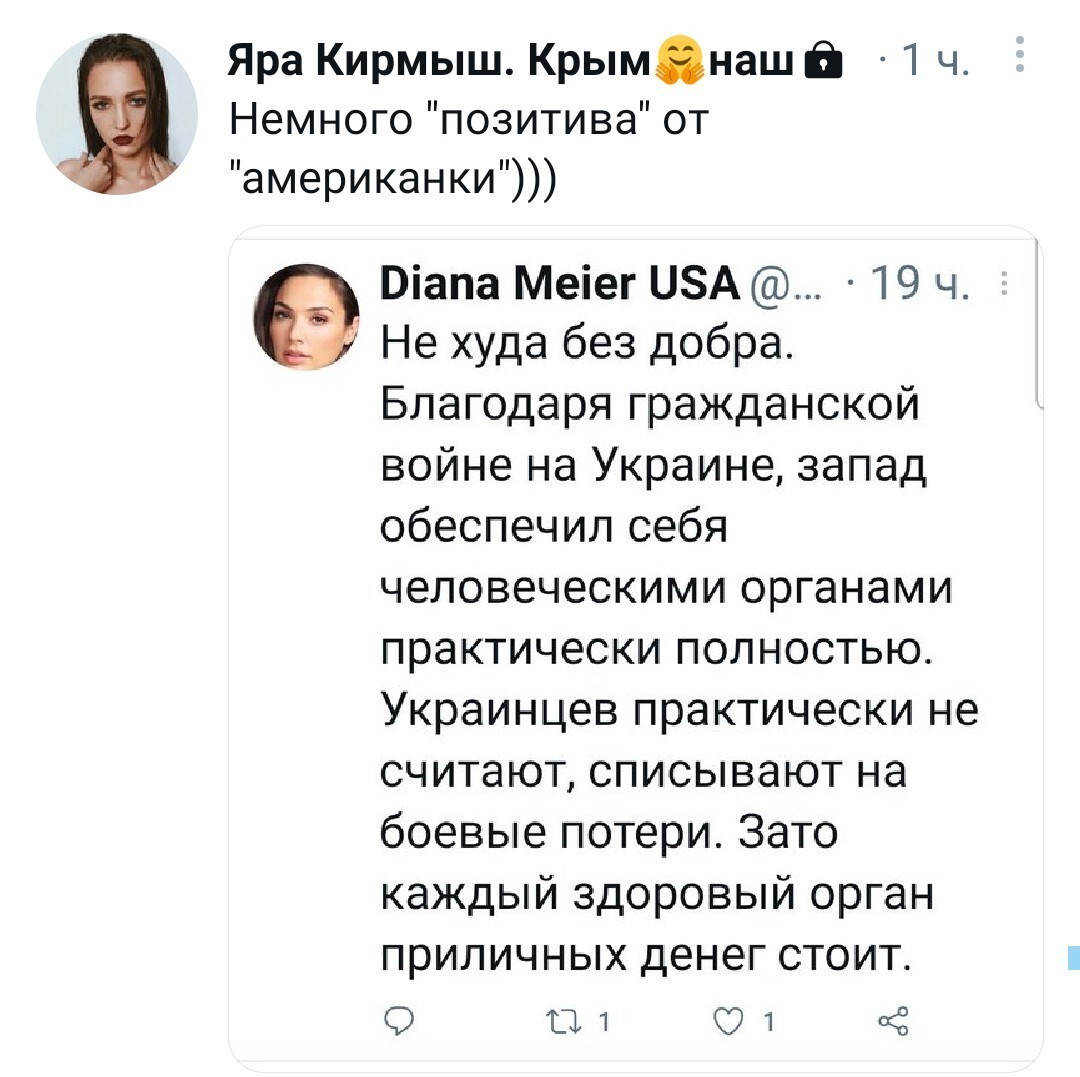Share the quoted tweet via share icon
The height and width of the screenshot is (1077, 1080).
pyautogui.click(x=893, y=1021)
